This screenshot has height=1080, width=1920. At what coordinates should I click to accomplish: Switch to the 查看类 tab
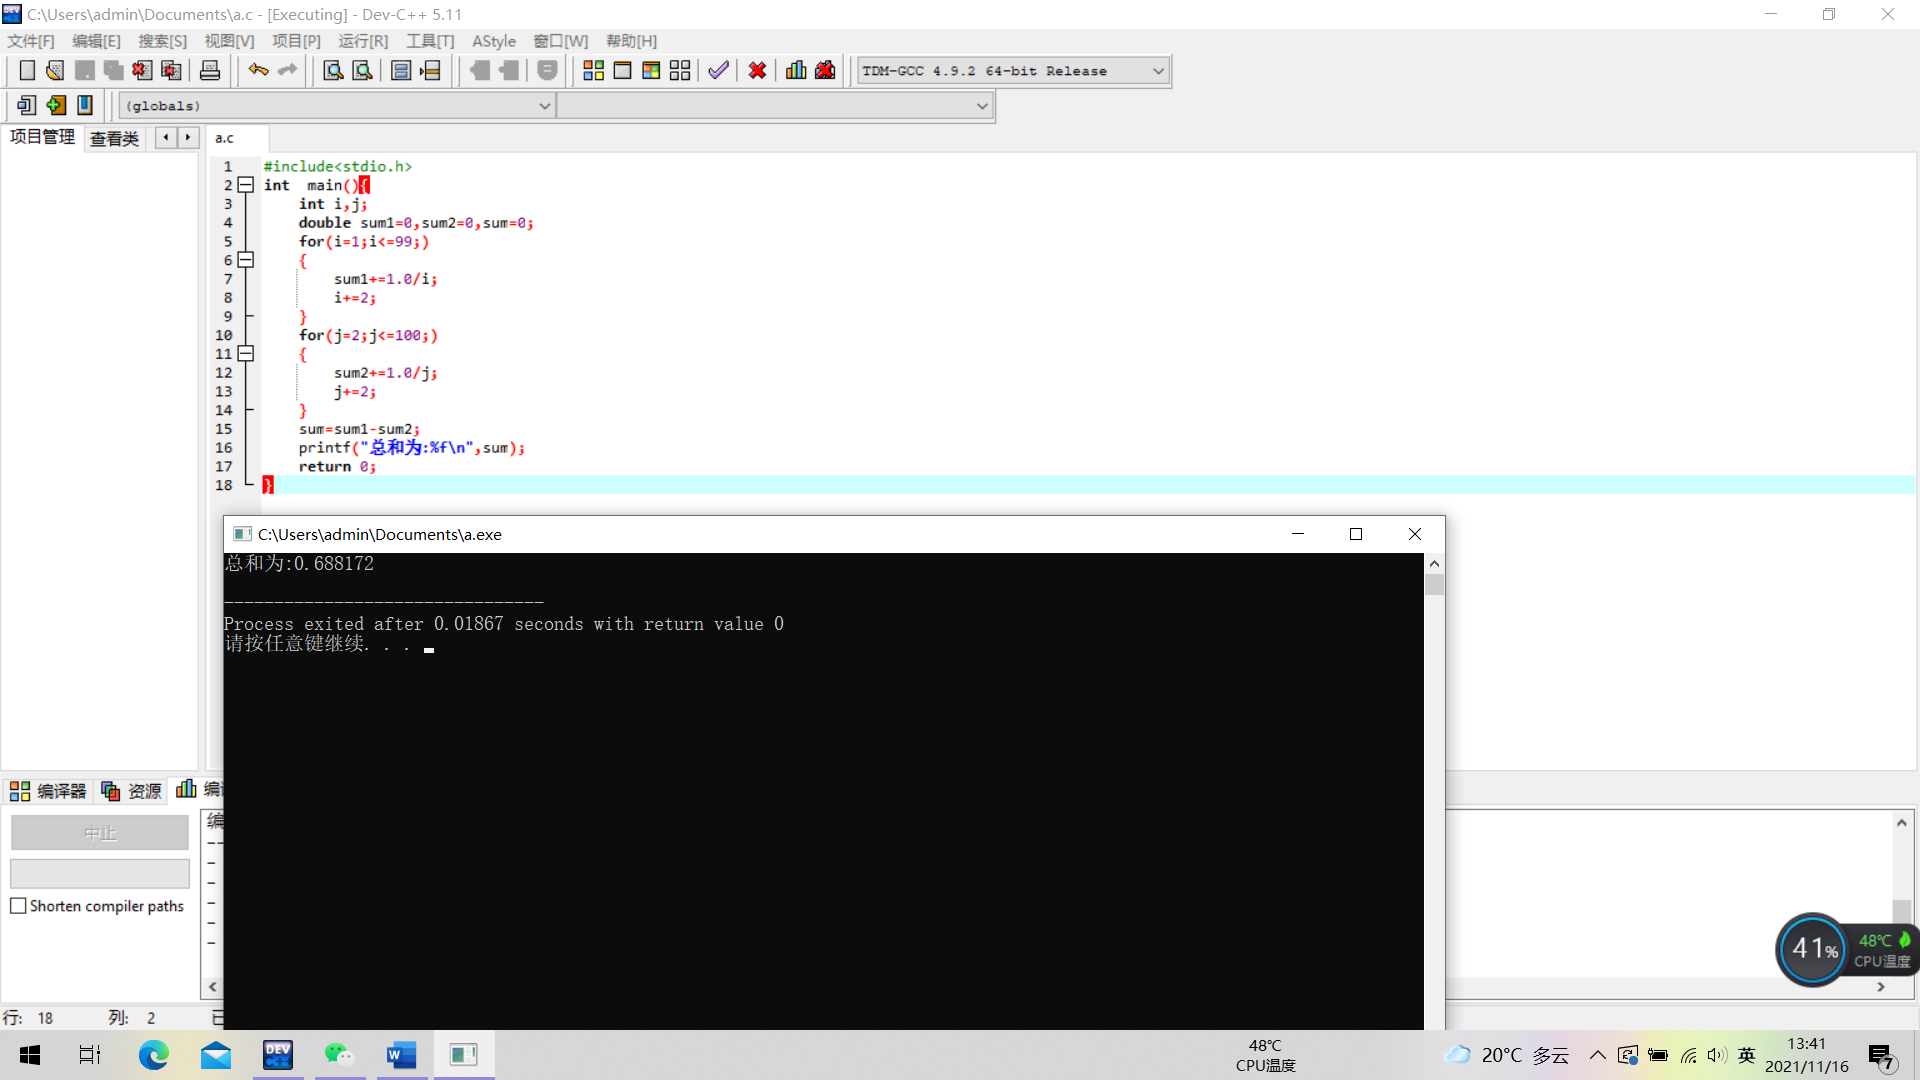coord(114,139)
